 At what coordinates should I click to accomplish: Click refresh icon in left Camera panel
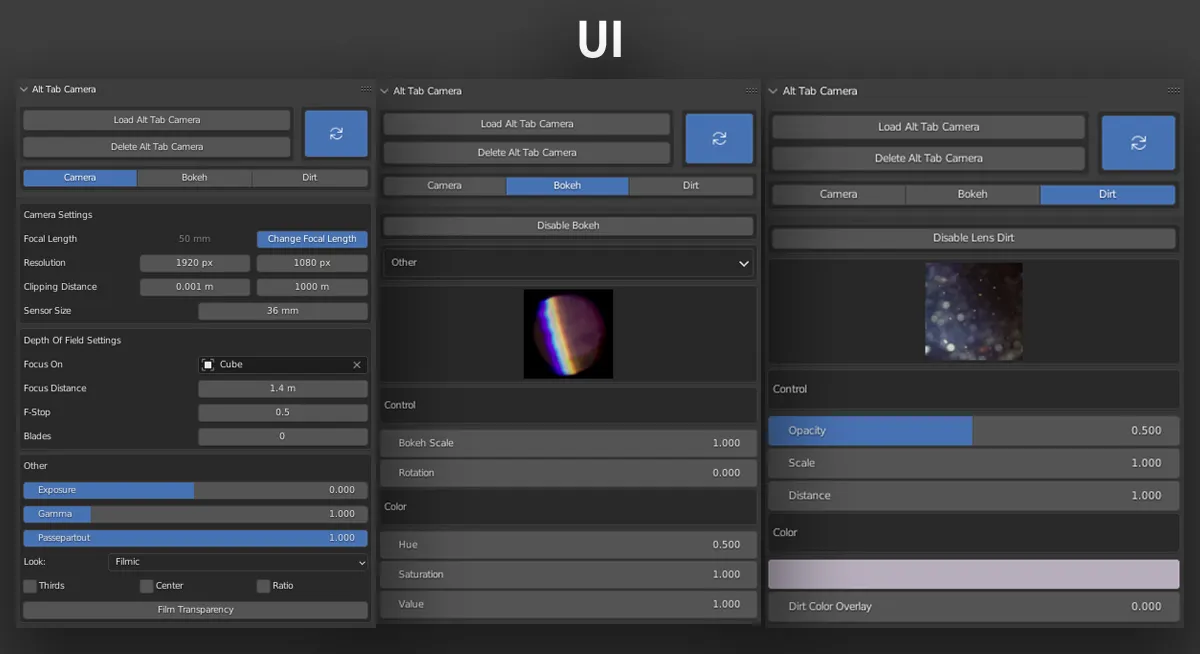click(x=336, y=133)
